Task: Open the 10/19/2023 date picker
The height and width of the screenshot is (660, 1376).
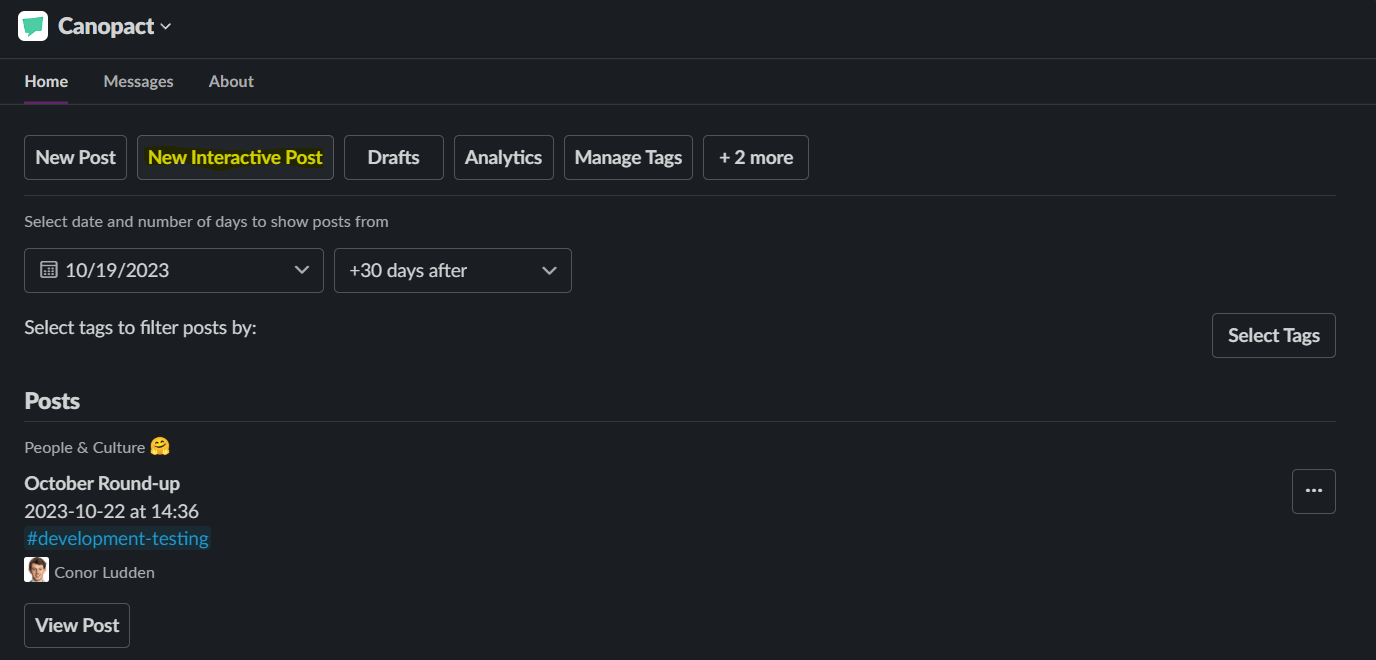Action: [174, 270]
